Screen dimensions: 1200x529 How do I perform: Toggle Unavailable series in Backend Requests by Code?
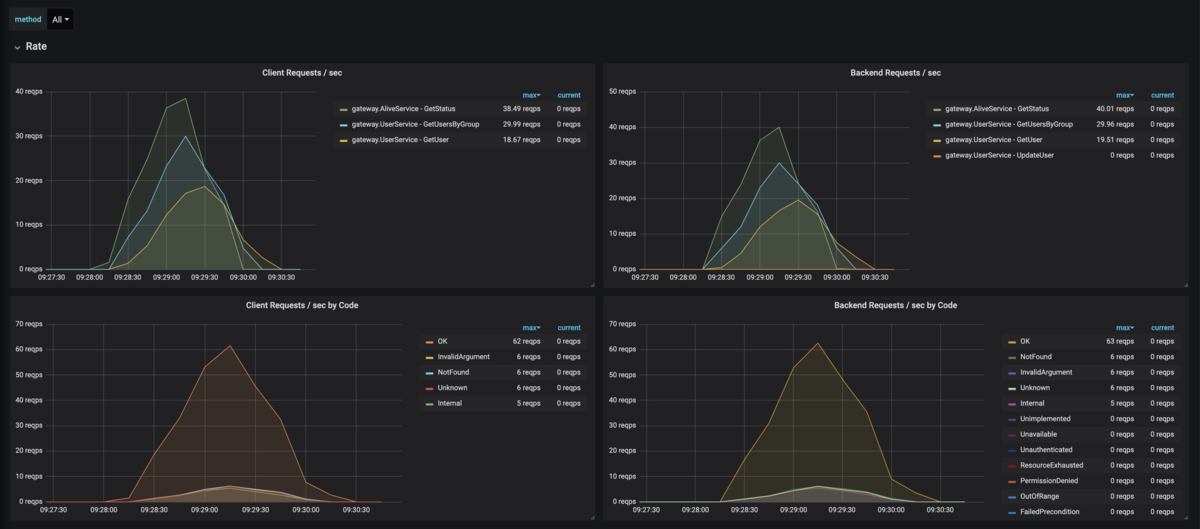point(1038,434)
